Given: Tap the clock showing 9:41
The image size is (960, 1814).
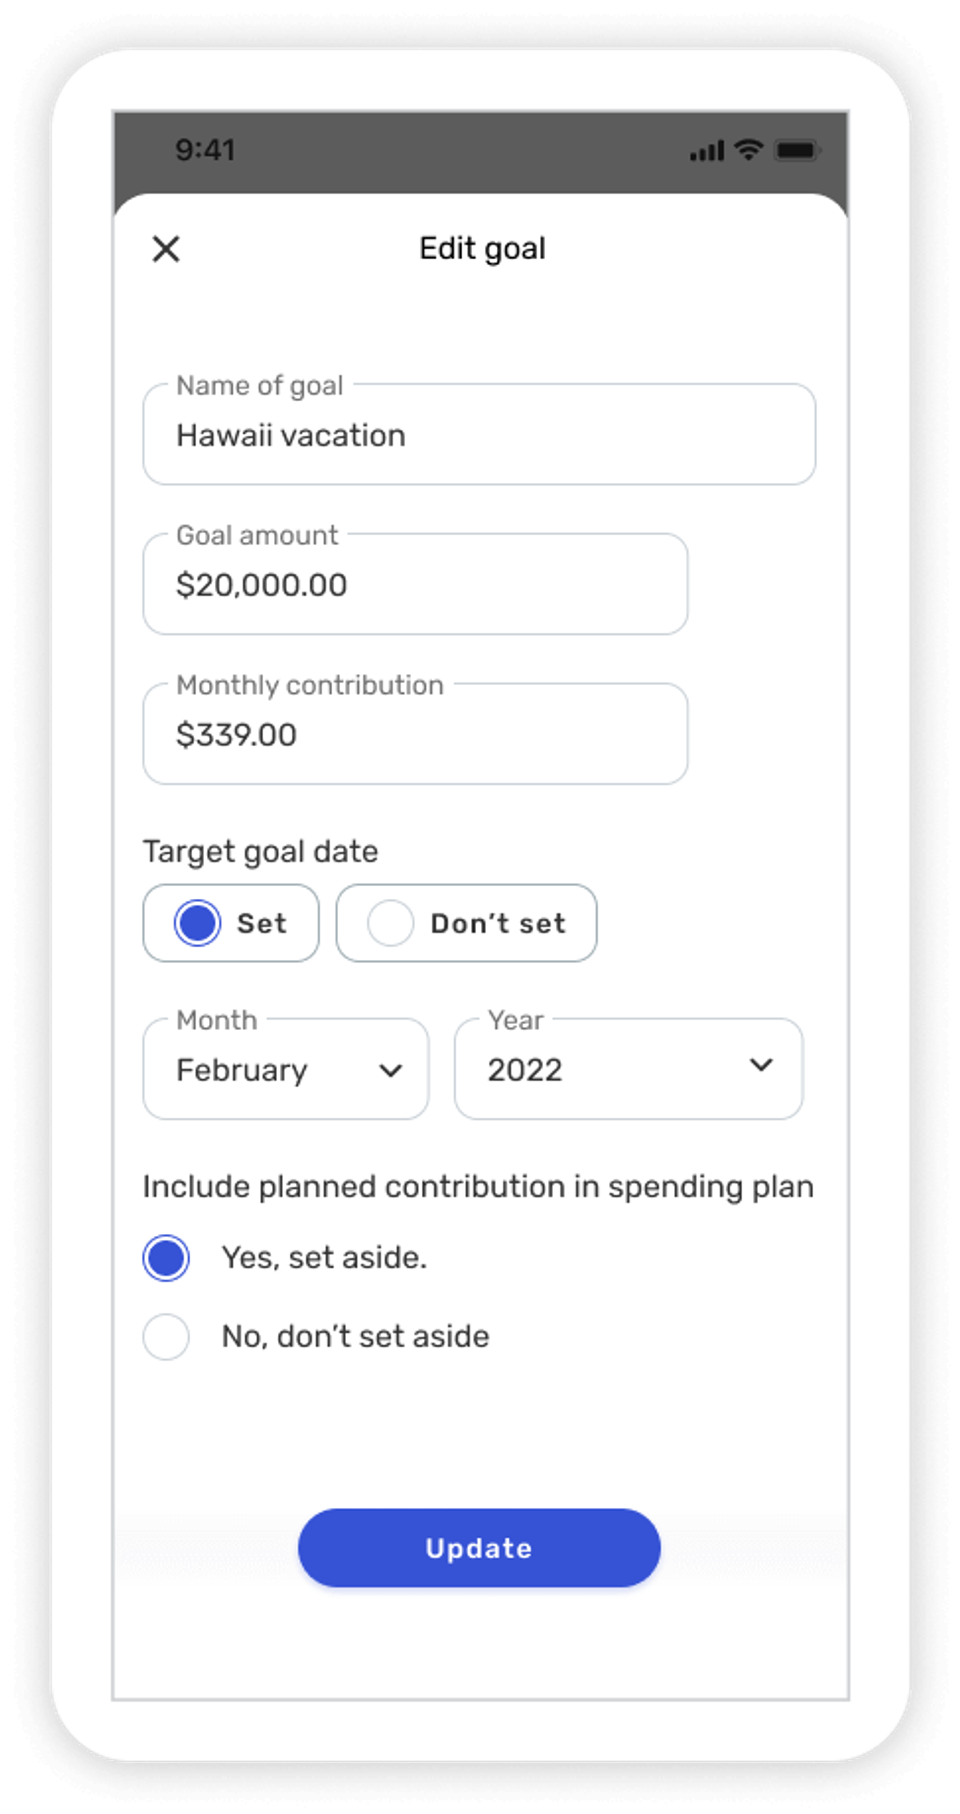Looking at the screenshot, I should 205,149.
